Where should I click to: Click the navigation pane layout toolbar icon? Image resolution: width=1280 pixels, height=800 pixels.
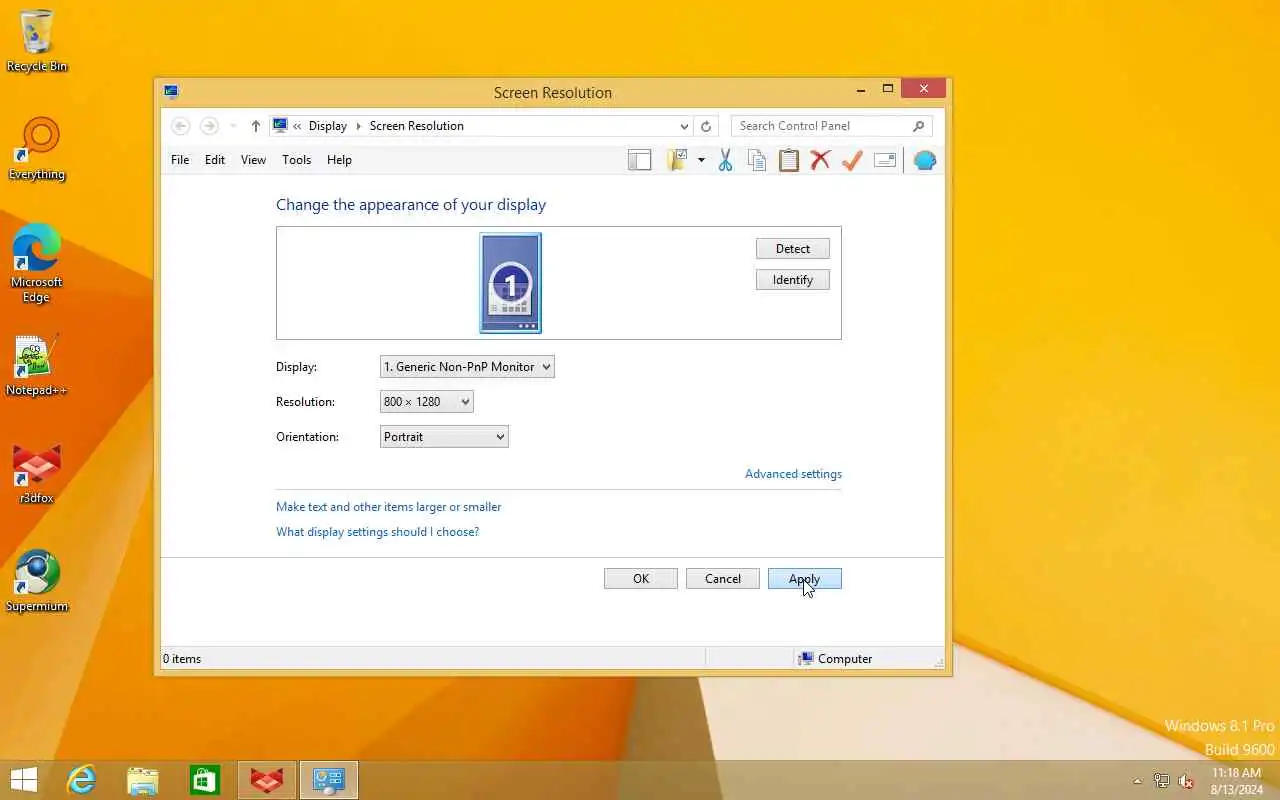click(639, 160)
